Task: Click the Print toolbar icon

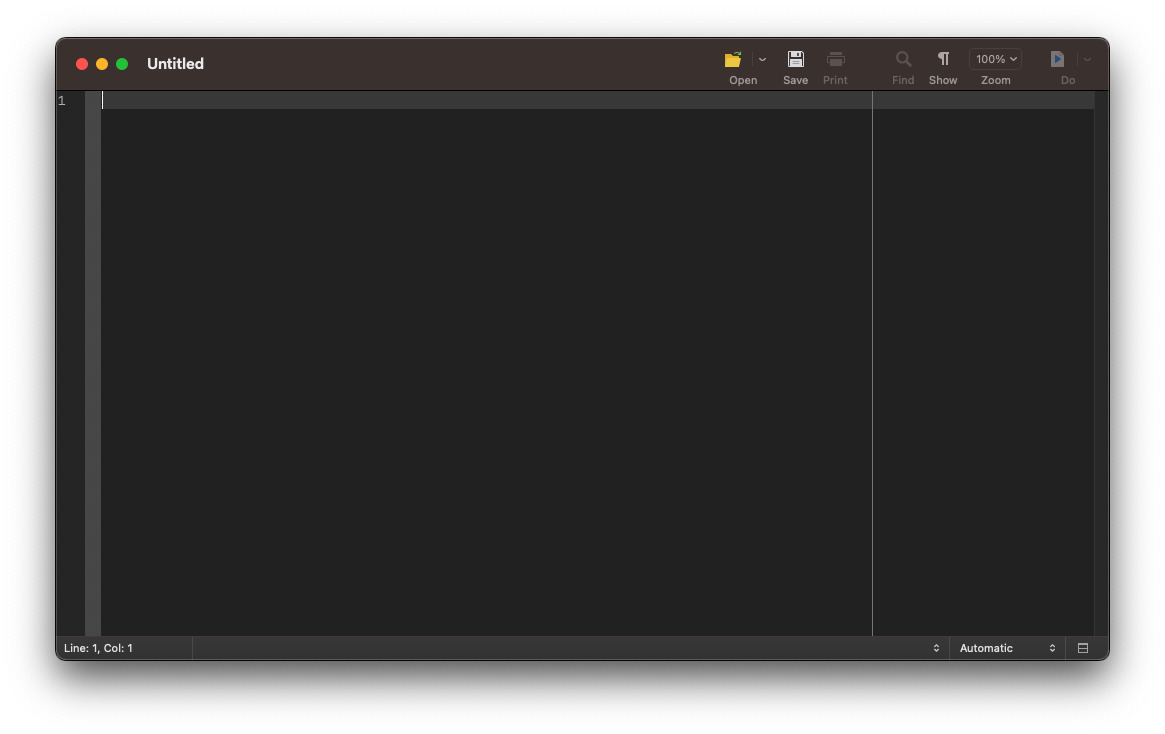Action: [835, 59]
